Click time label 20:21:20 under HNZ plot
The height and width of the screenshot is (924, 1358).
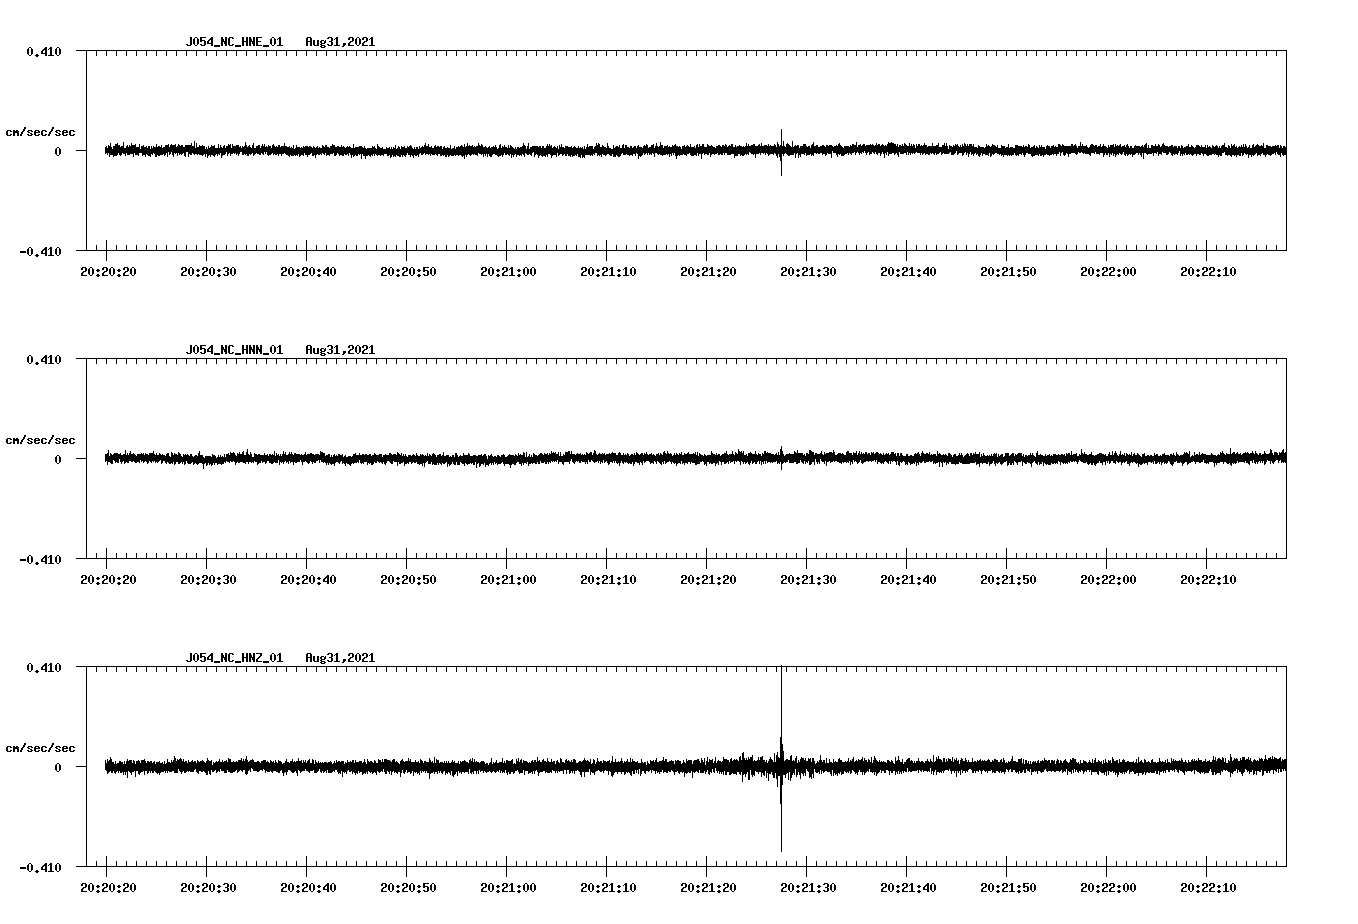click(x=708, y=888)
